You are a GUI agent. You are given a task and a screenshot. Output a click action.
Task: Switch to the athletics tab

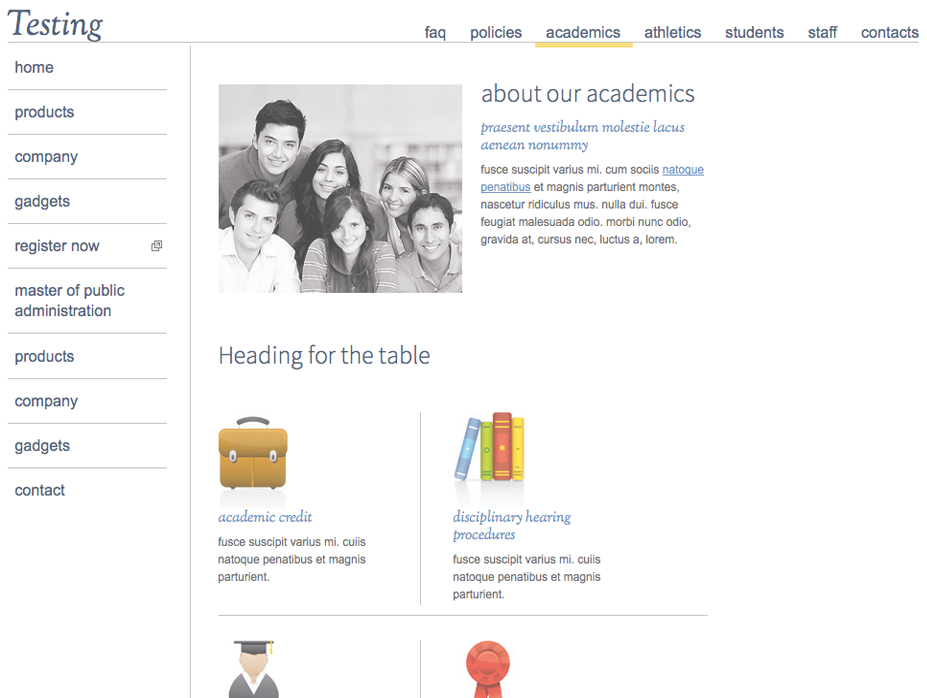[672, 32]
